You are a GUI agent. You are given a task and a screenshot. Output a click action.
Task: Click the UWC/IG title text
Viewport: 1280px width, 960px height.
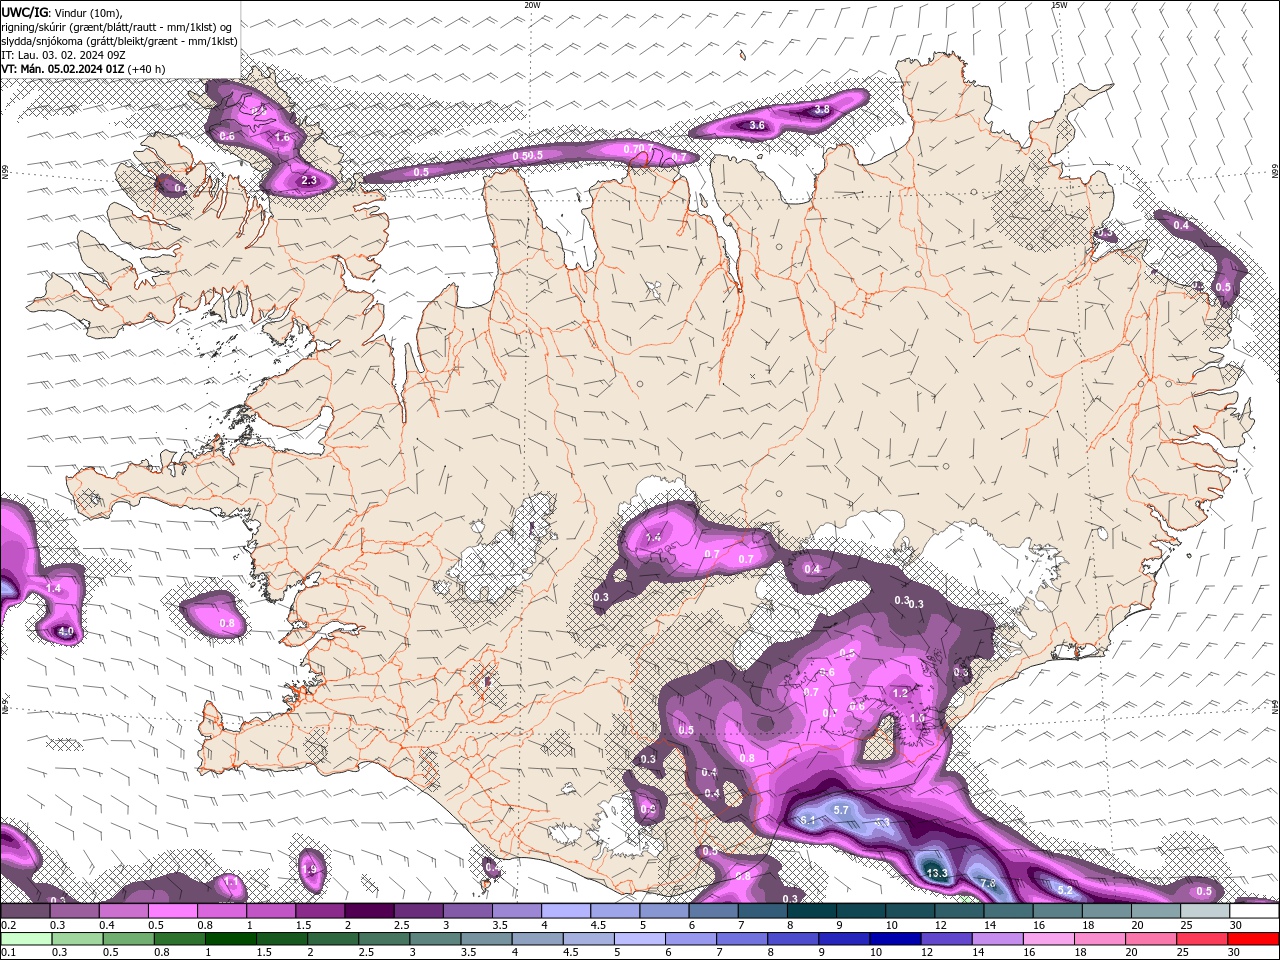24,12
